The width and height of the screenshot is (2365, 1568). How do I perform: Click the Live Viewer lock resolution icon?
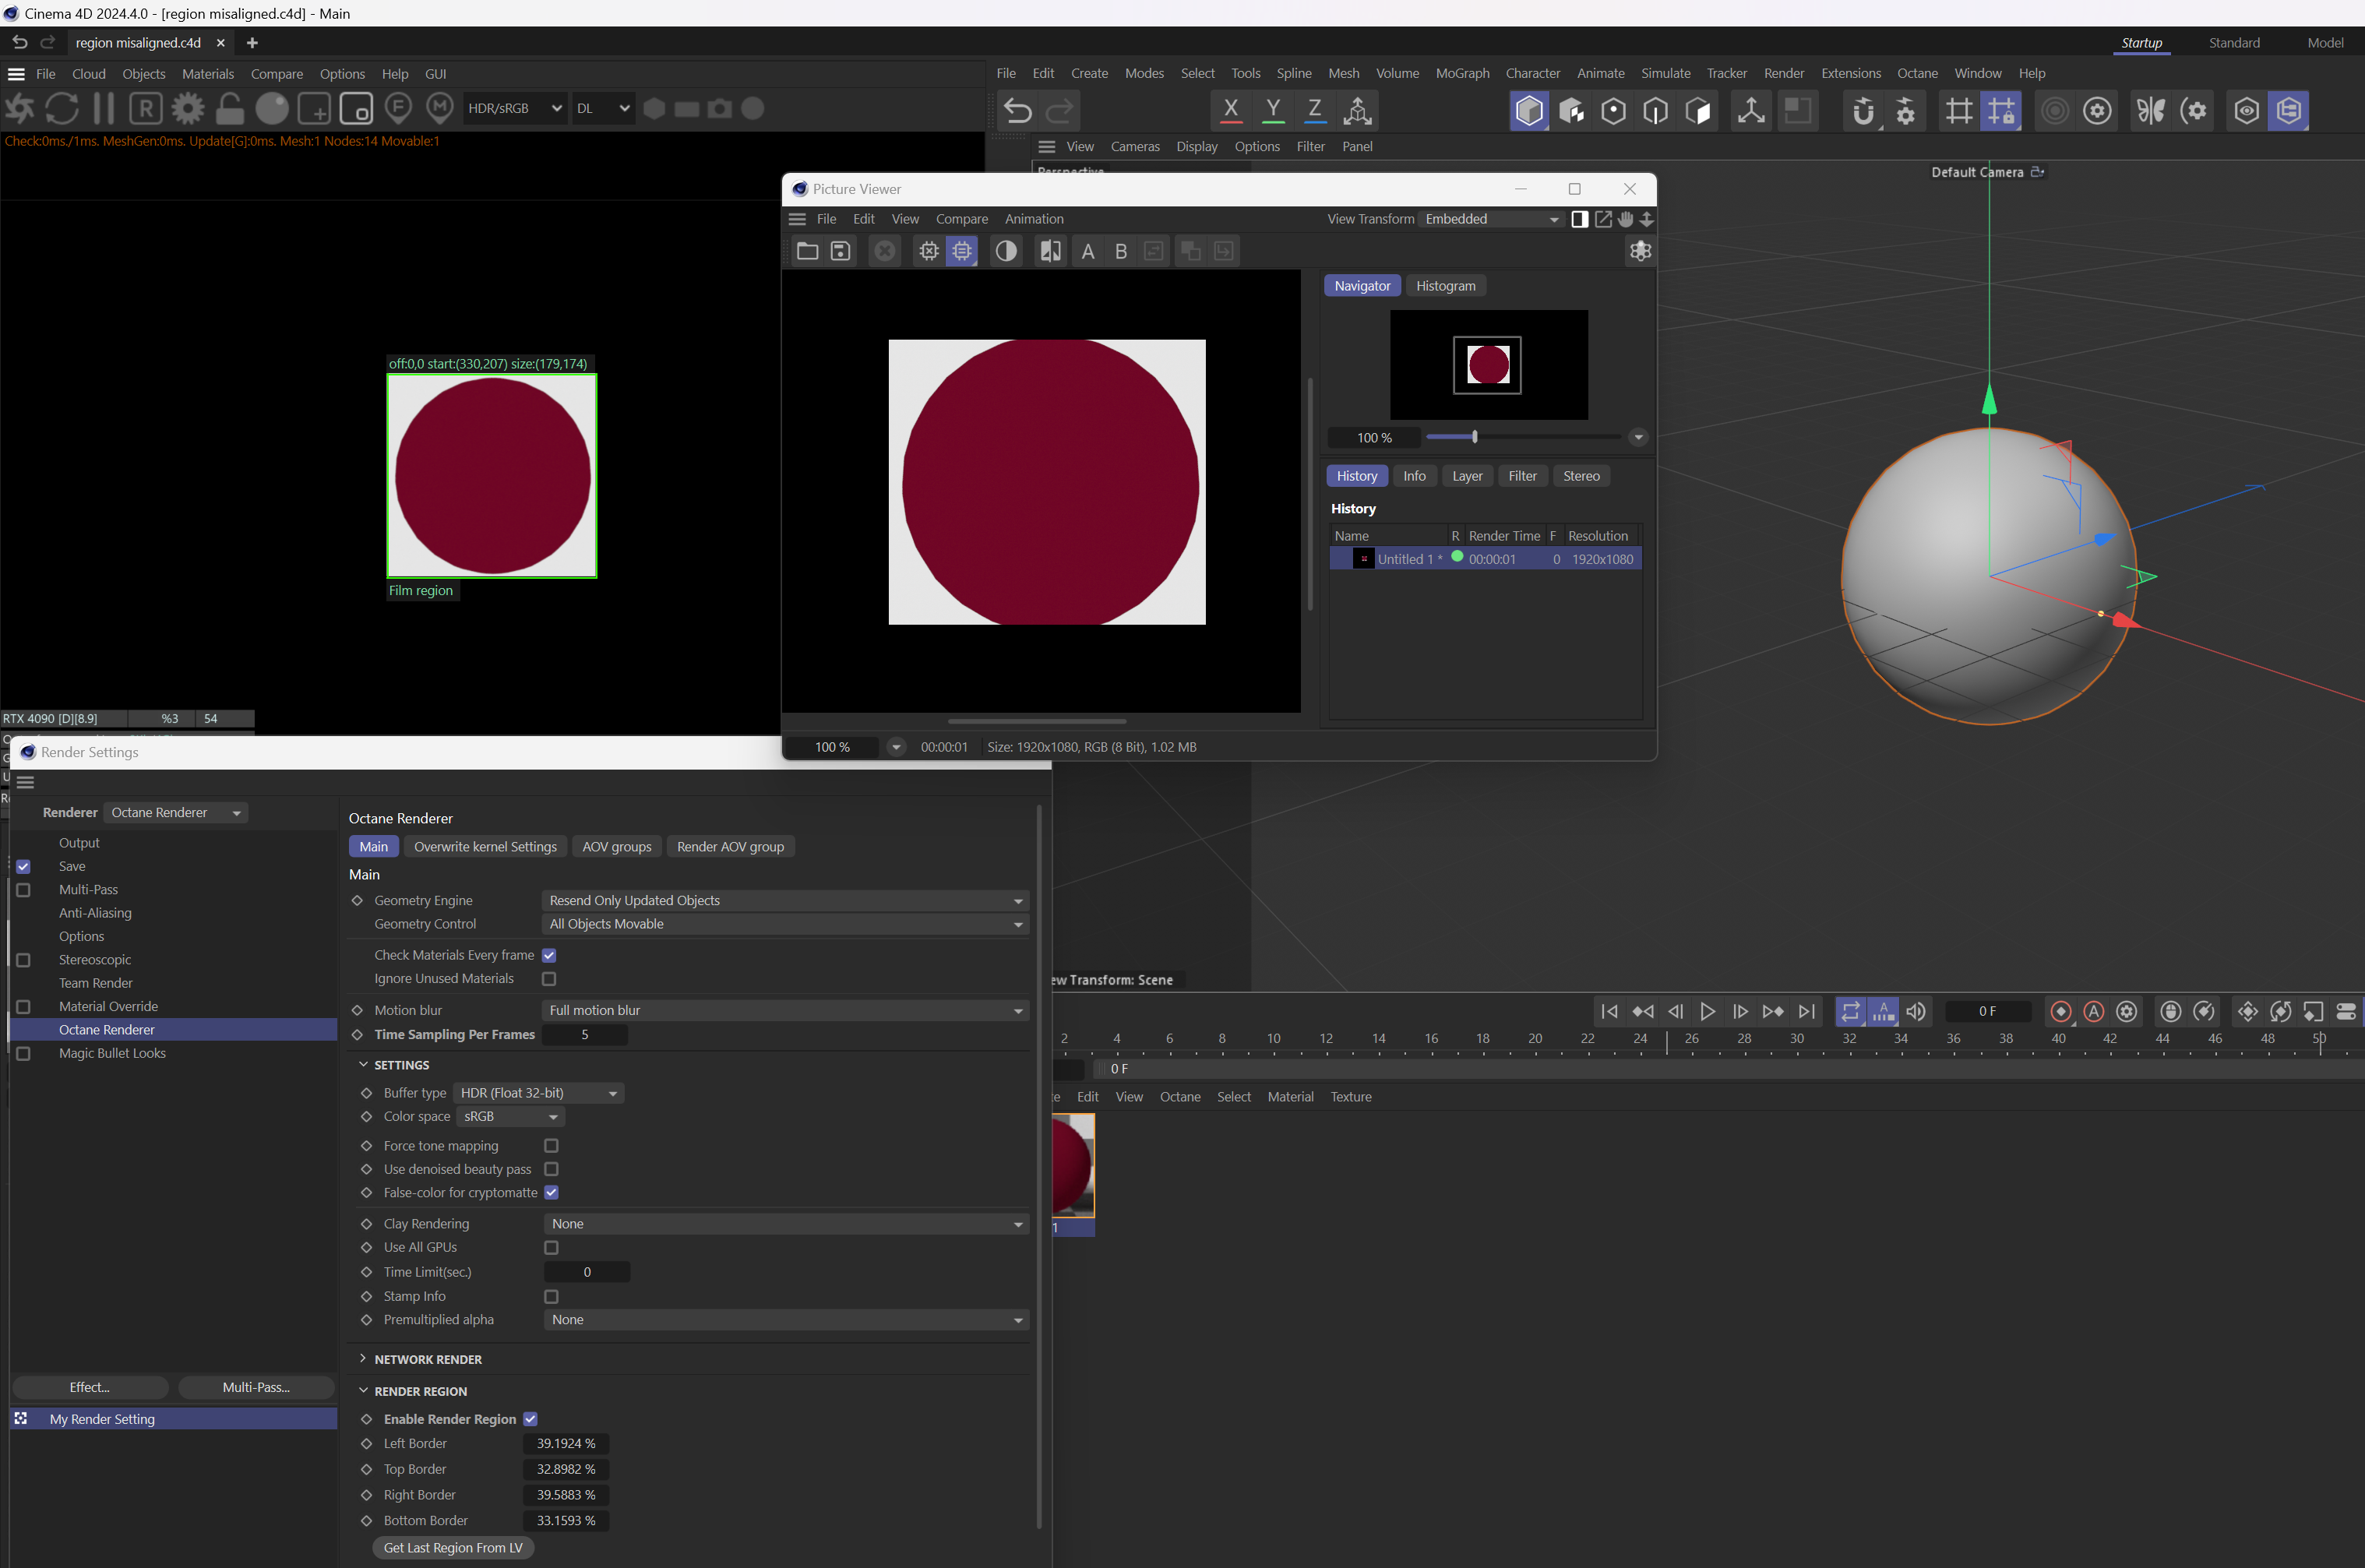[230, 108]
